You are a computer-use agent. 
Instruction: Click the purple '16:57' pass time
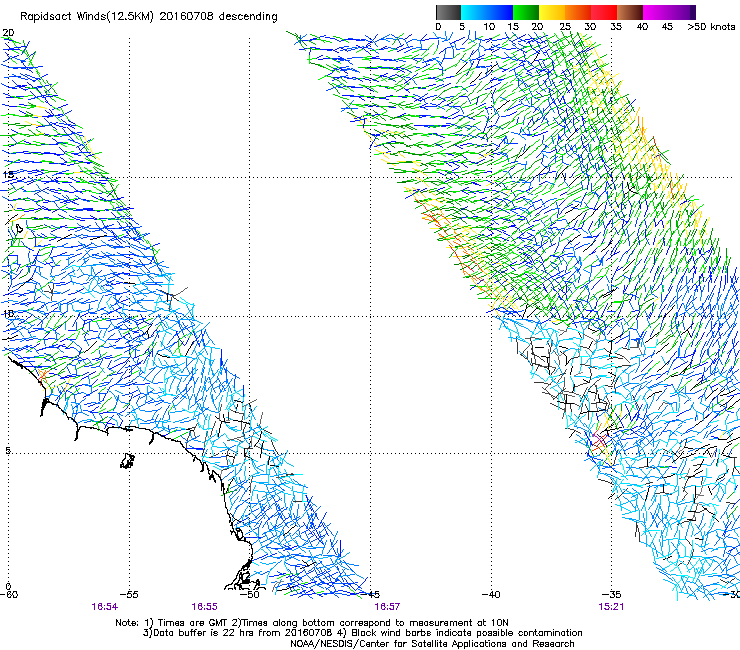(387, 607)
